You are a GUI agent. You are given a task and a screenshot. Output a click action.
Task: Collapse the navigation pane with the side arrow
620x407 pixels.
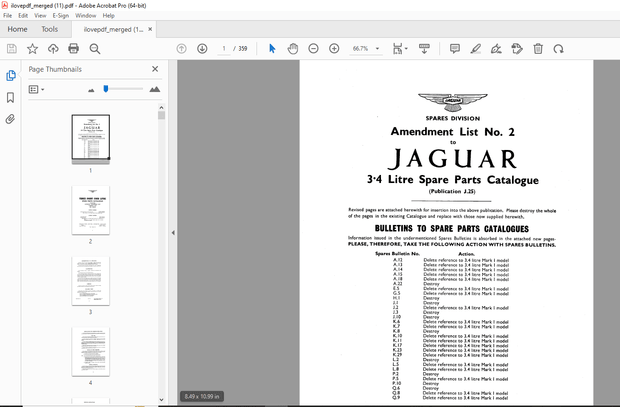click(x=173, y=233)
